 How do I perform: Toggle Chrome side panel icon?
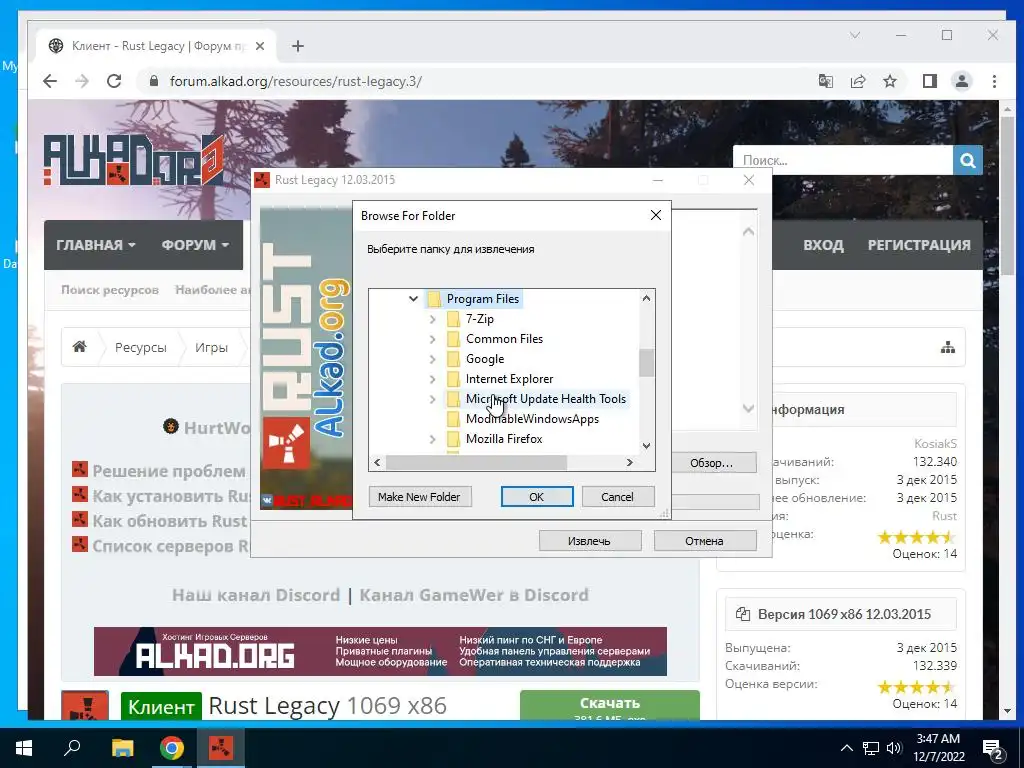point(930,81)
